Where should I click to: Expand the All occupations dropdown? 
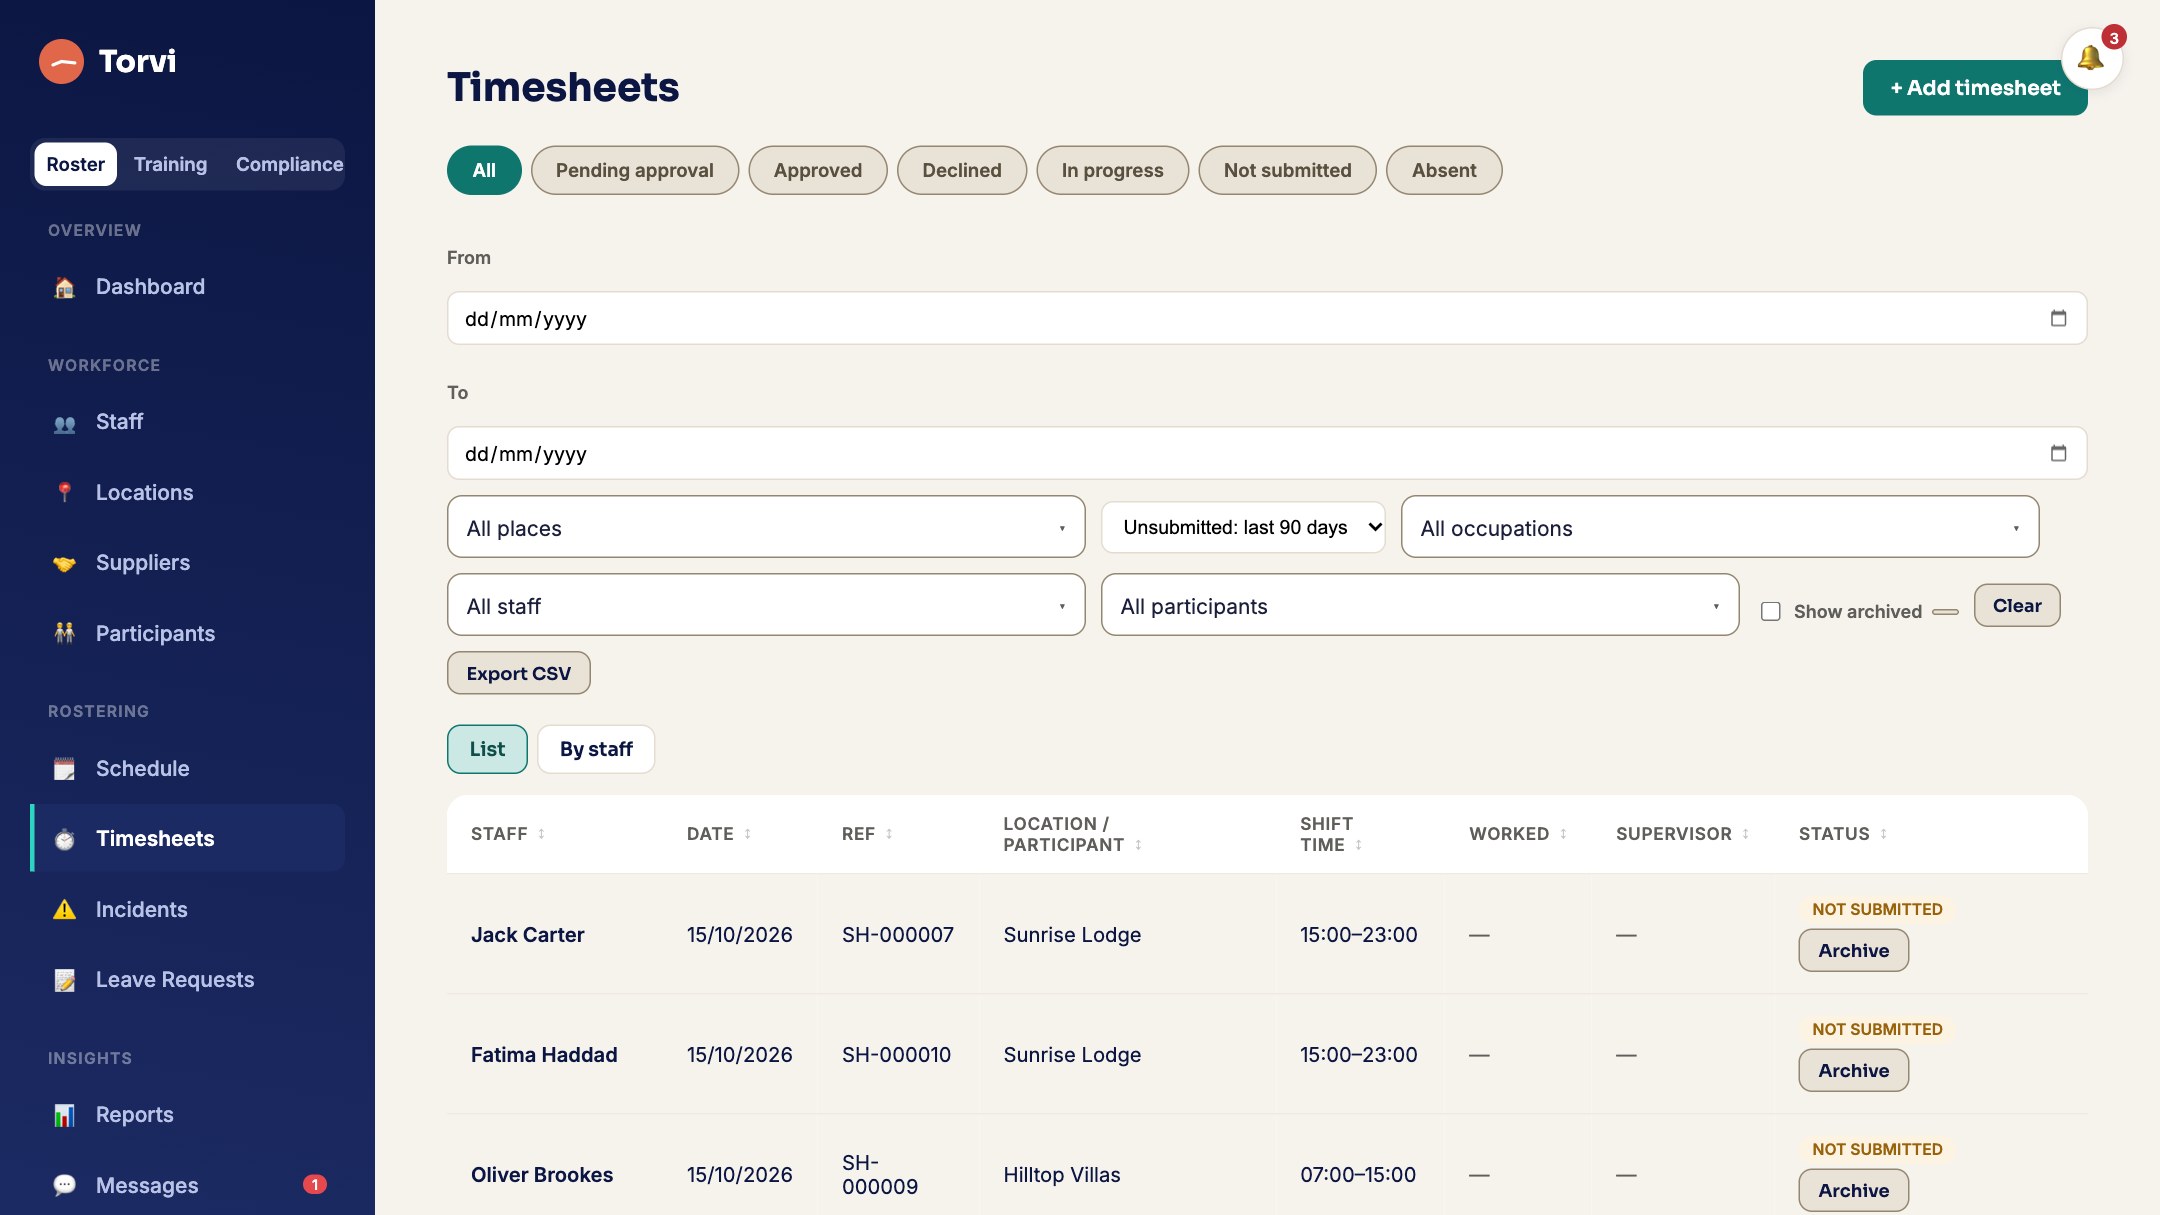click(x=1719, y=527)
